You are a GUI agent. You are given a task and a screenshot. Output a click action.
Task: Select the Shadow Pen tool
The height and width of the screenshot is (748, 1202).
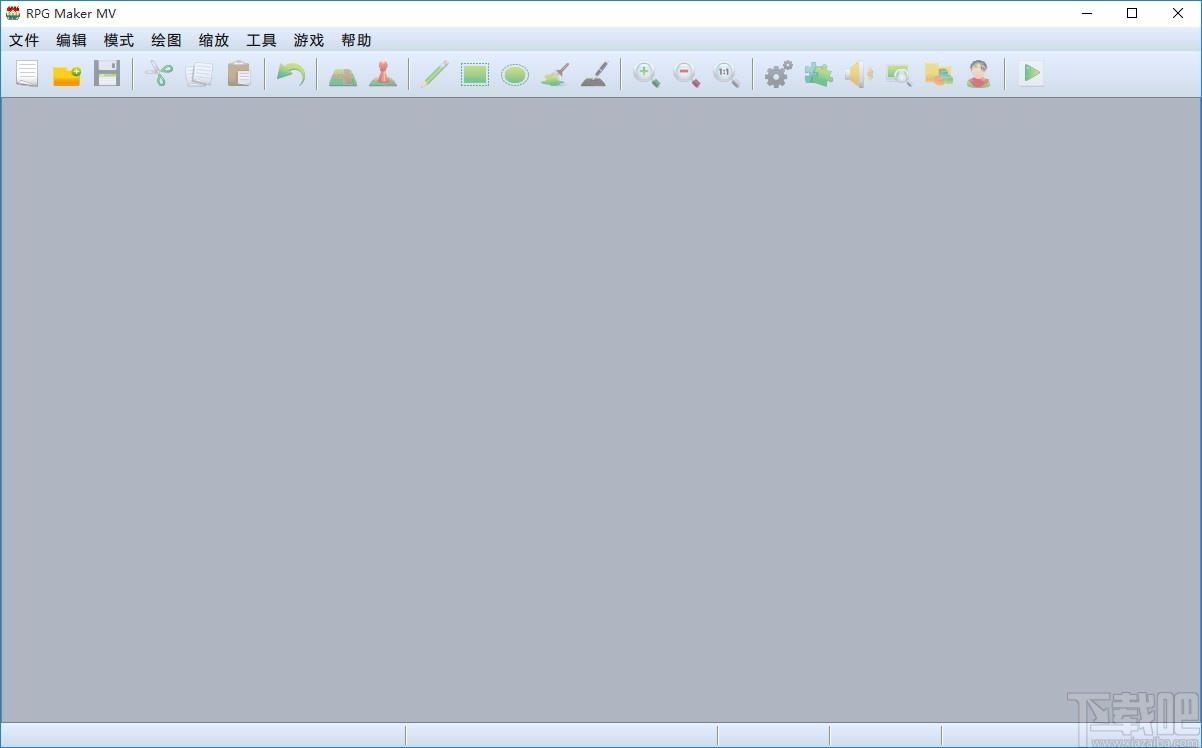[594, 73]
